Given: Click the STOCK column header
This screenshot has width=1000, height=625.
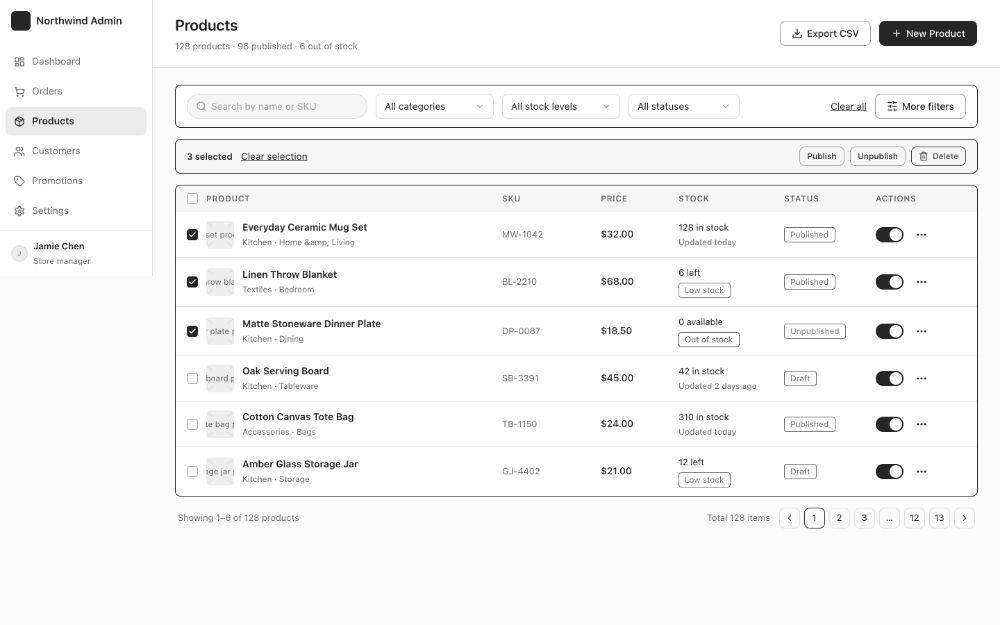Looking at the screenshot, I should (x=693, y=198).
